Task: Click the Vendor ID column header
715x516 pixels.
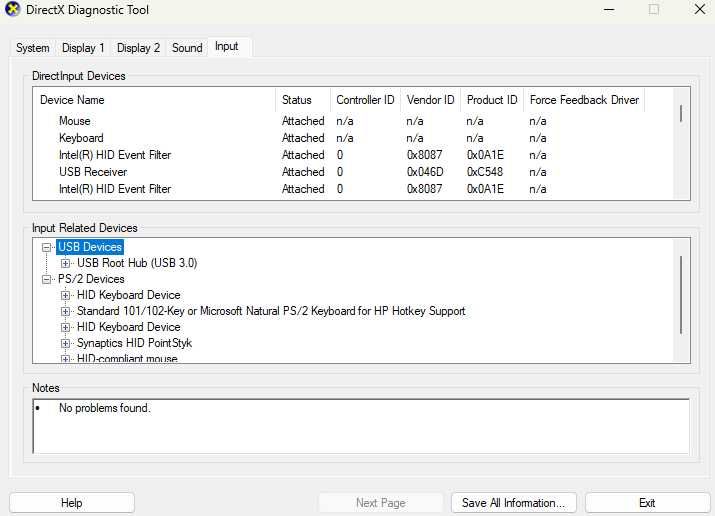Action: pyautogui.click(x=430, y=100)
